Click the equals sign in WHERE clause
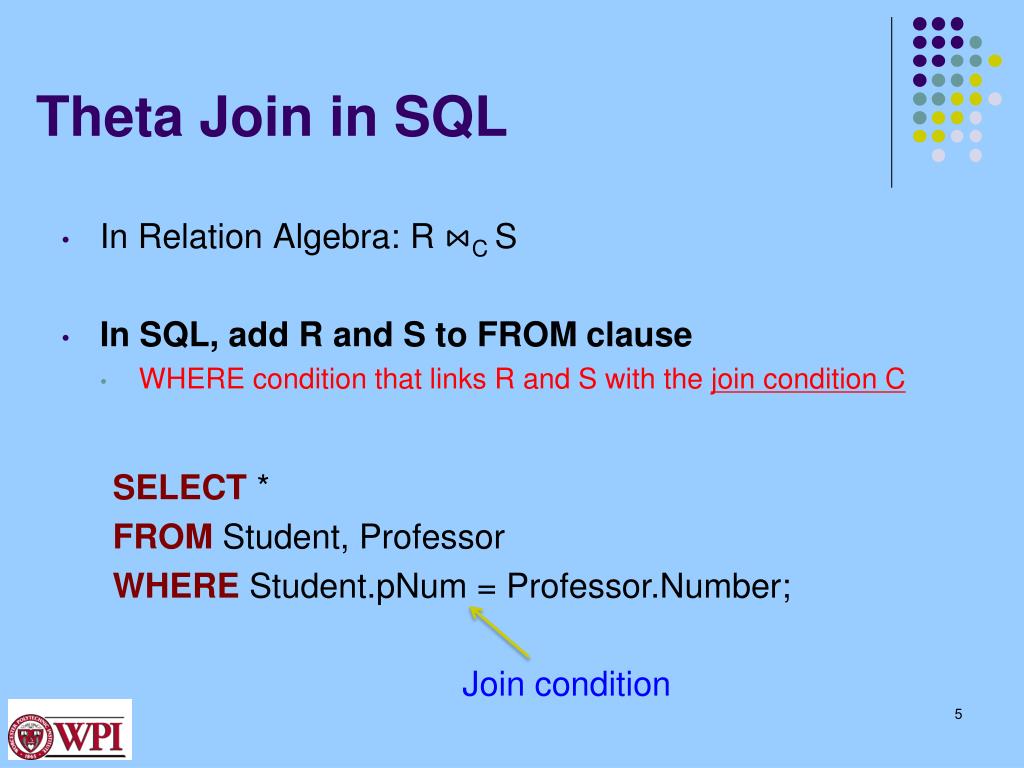The width and height of the screenshot is (1024, 768). click(487, 588)
